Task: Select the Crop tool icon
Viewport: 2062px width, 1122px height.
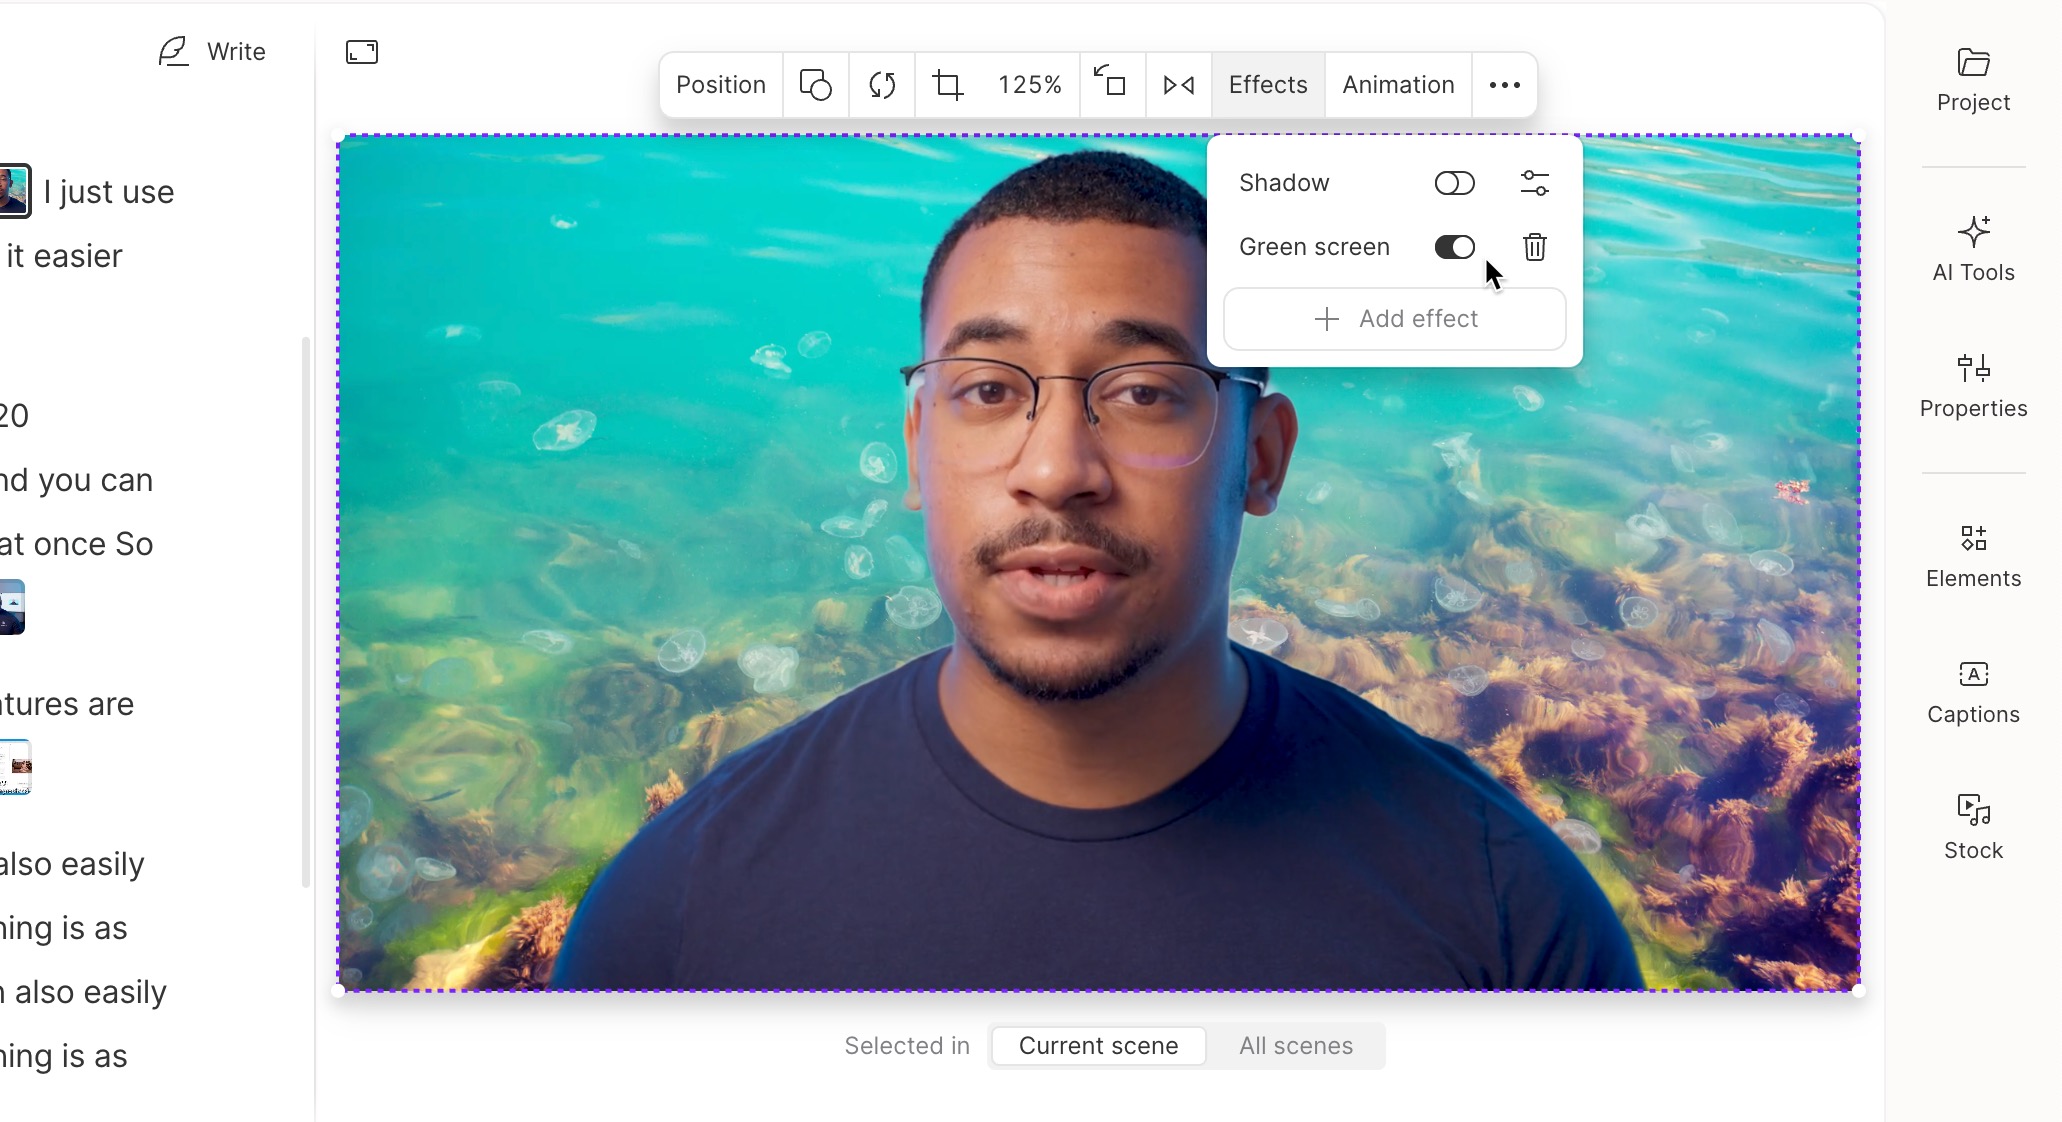Action: 948,85
